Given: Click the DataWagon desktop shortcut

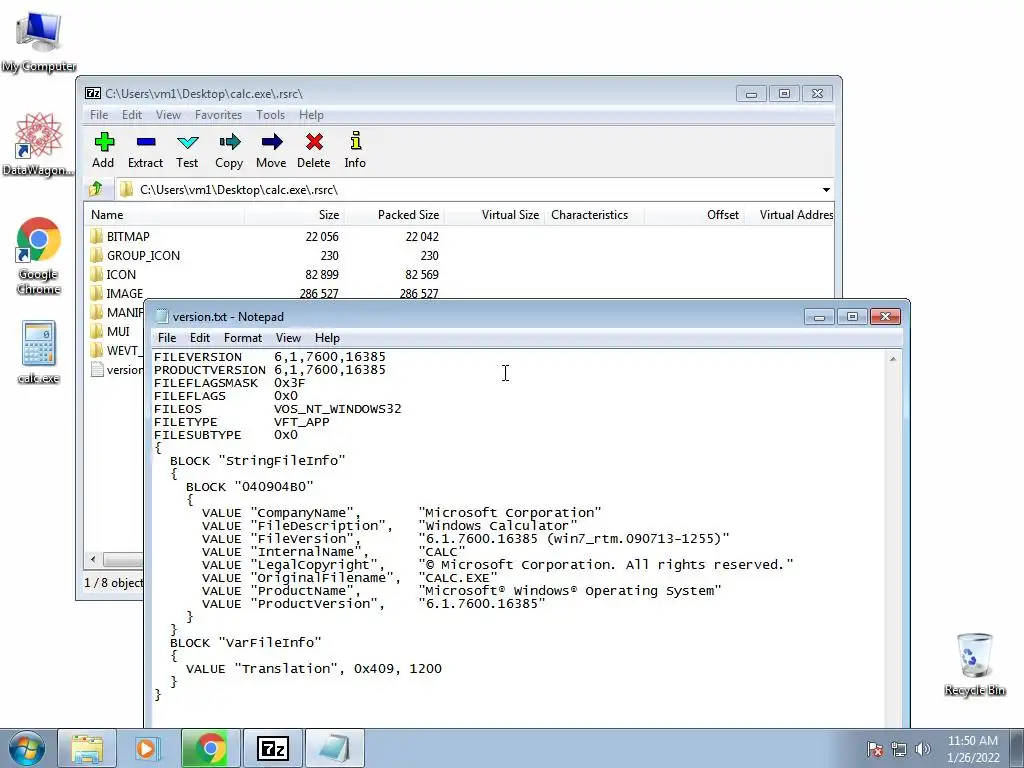Looking at the screenshot, I should click(39, 145).
